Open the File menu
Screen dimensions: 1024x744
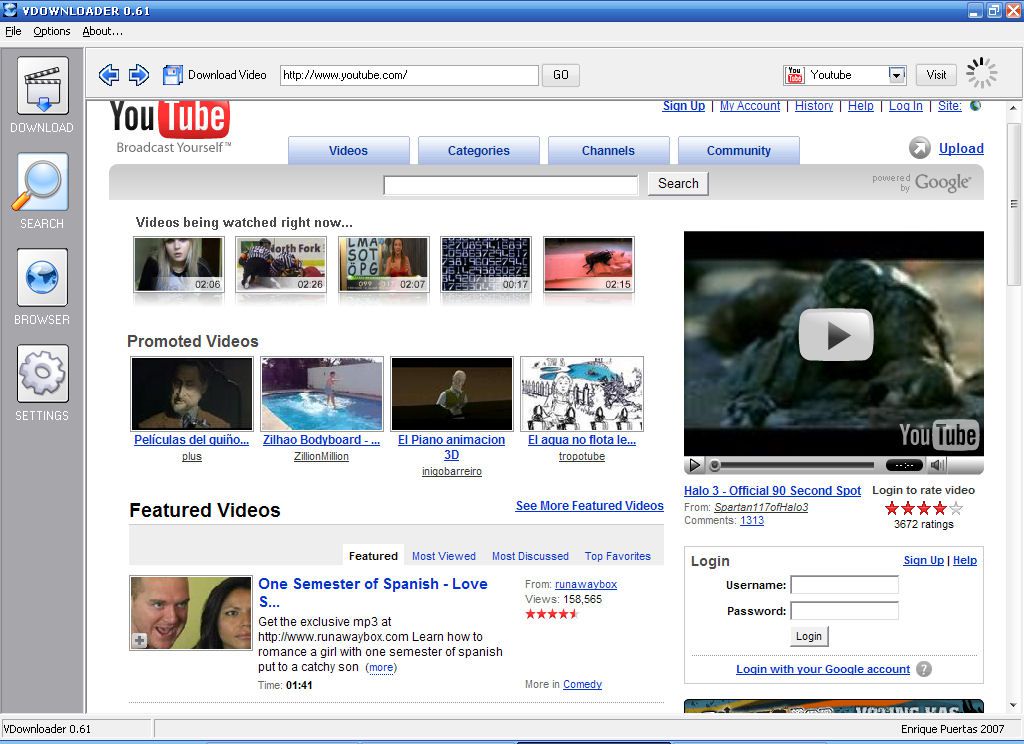click(x=13, y=31)
